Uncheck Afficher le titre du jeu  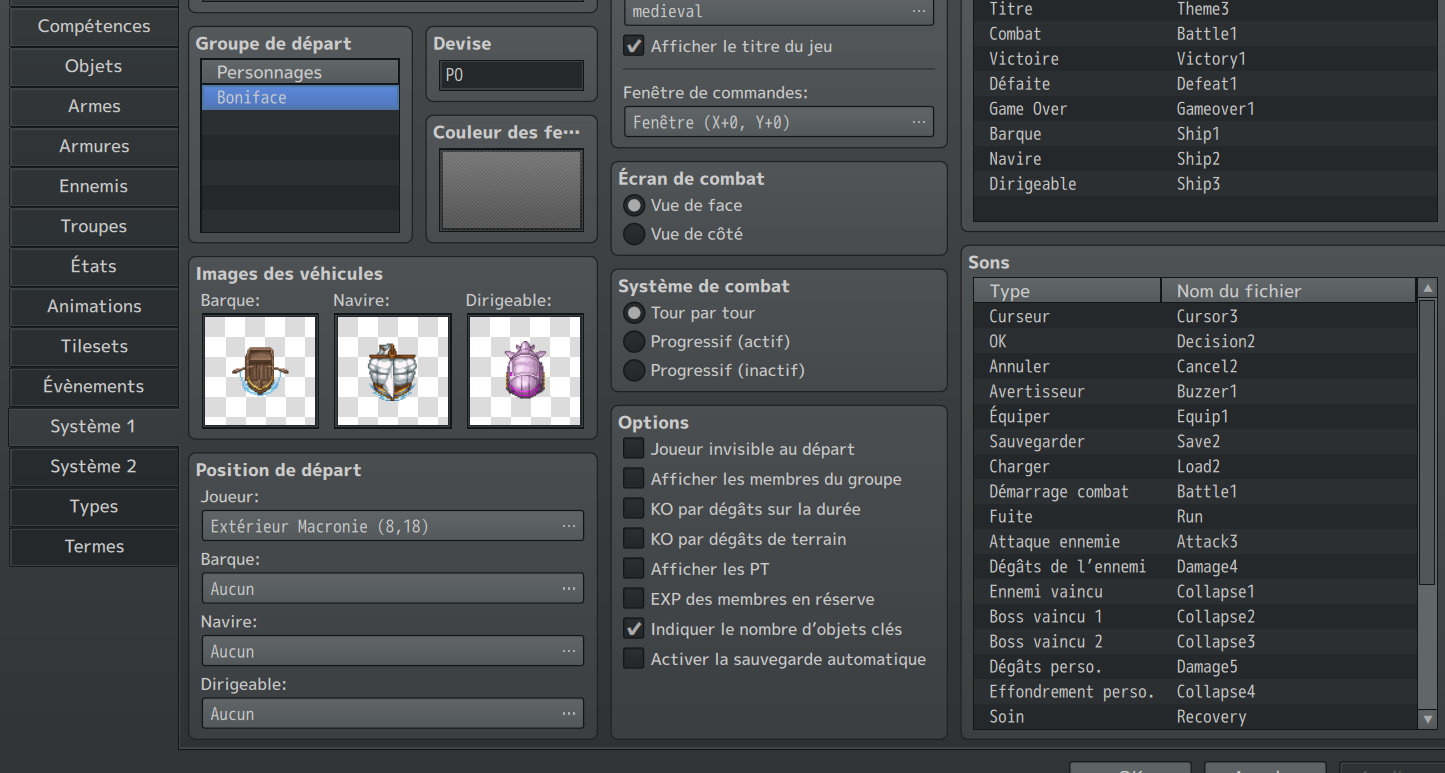click(x=633, y=46)
